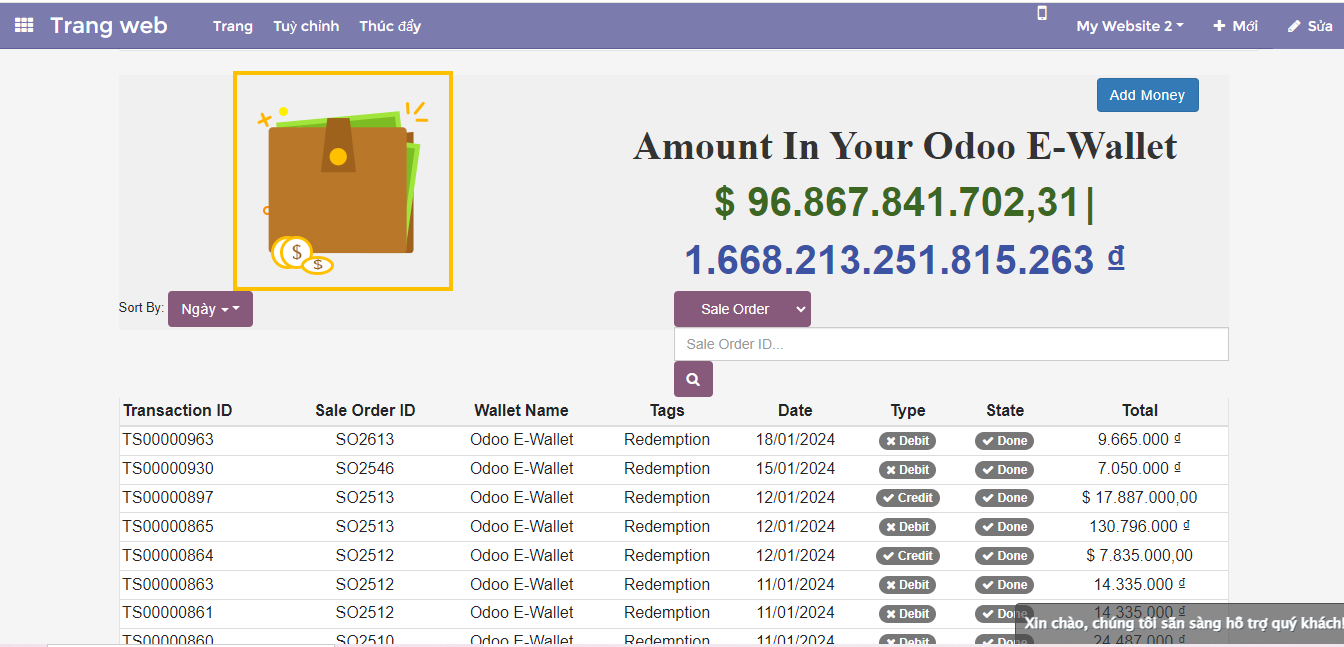Open the Sale Order filter dropdown

coord(742,309)
